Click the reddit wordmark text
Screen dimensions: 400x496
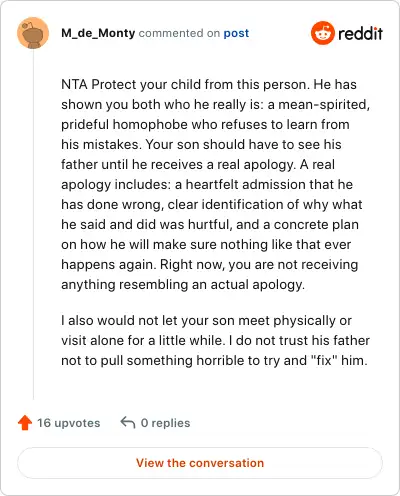click(360, 34)
